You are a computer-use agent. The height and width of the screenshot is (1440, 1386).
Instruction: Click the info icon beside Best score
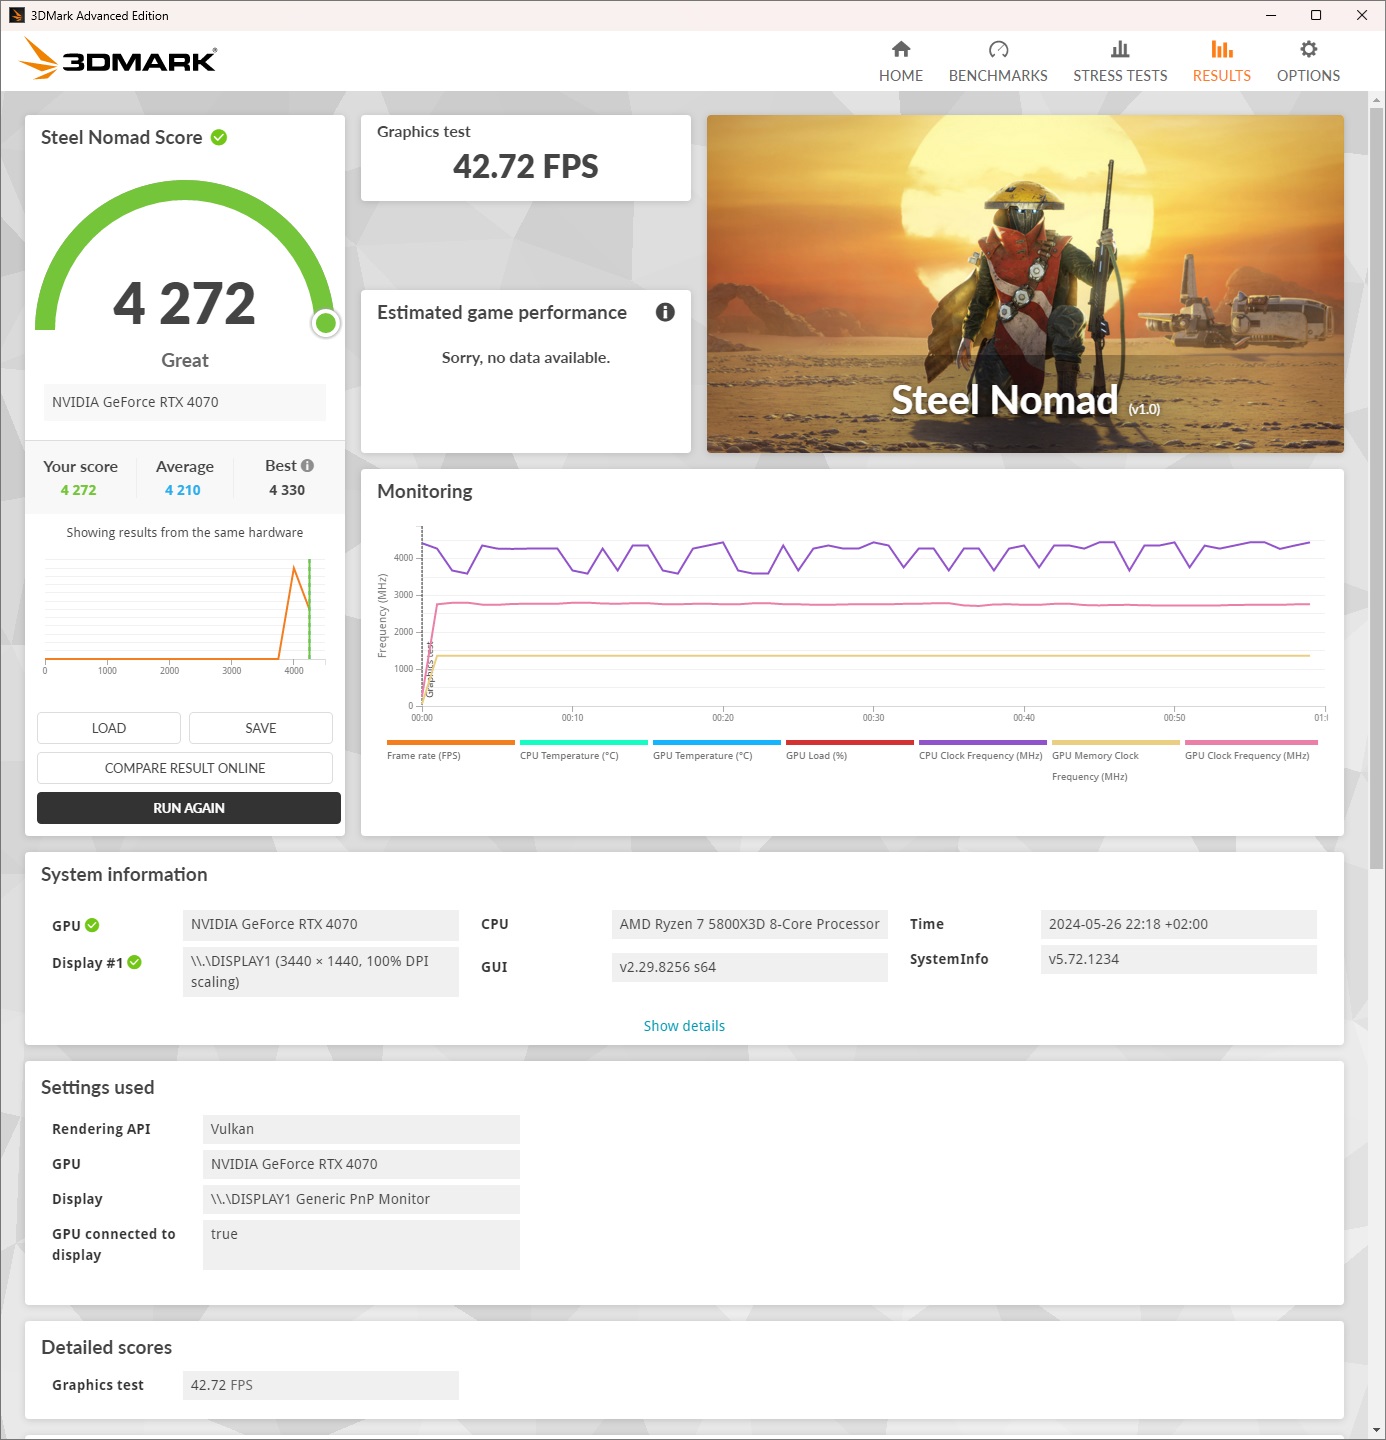point(307,465)
